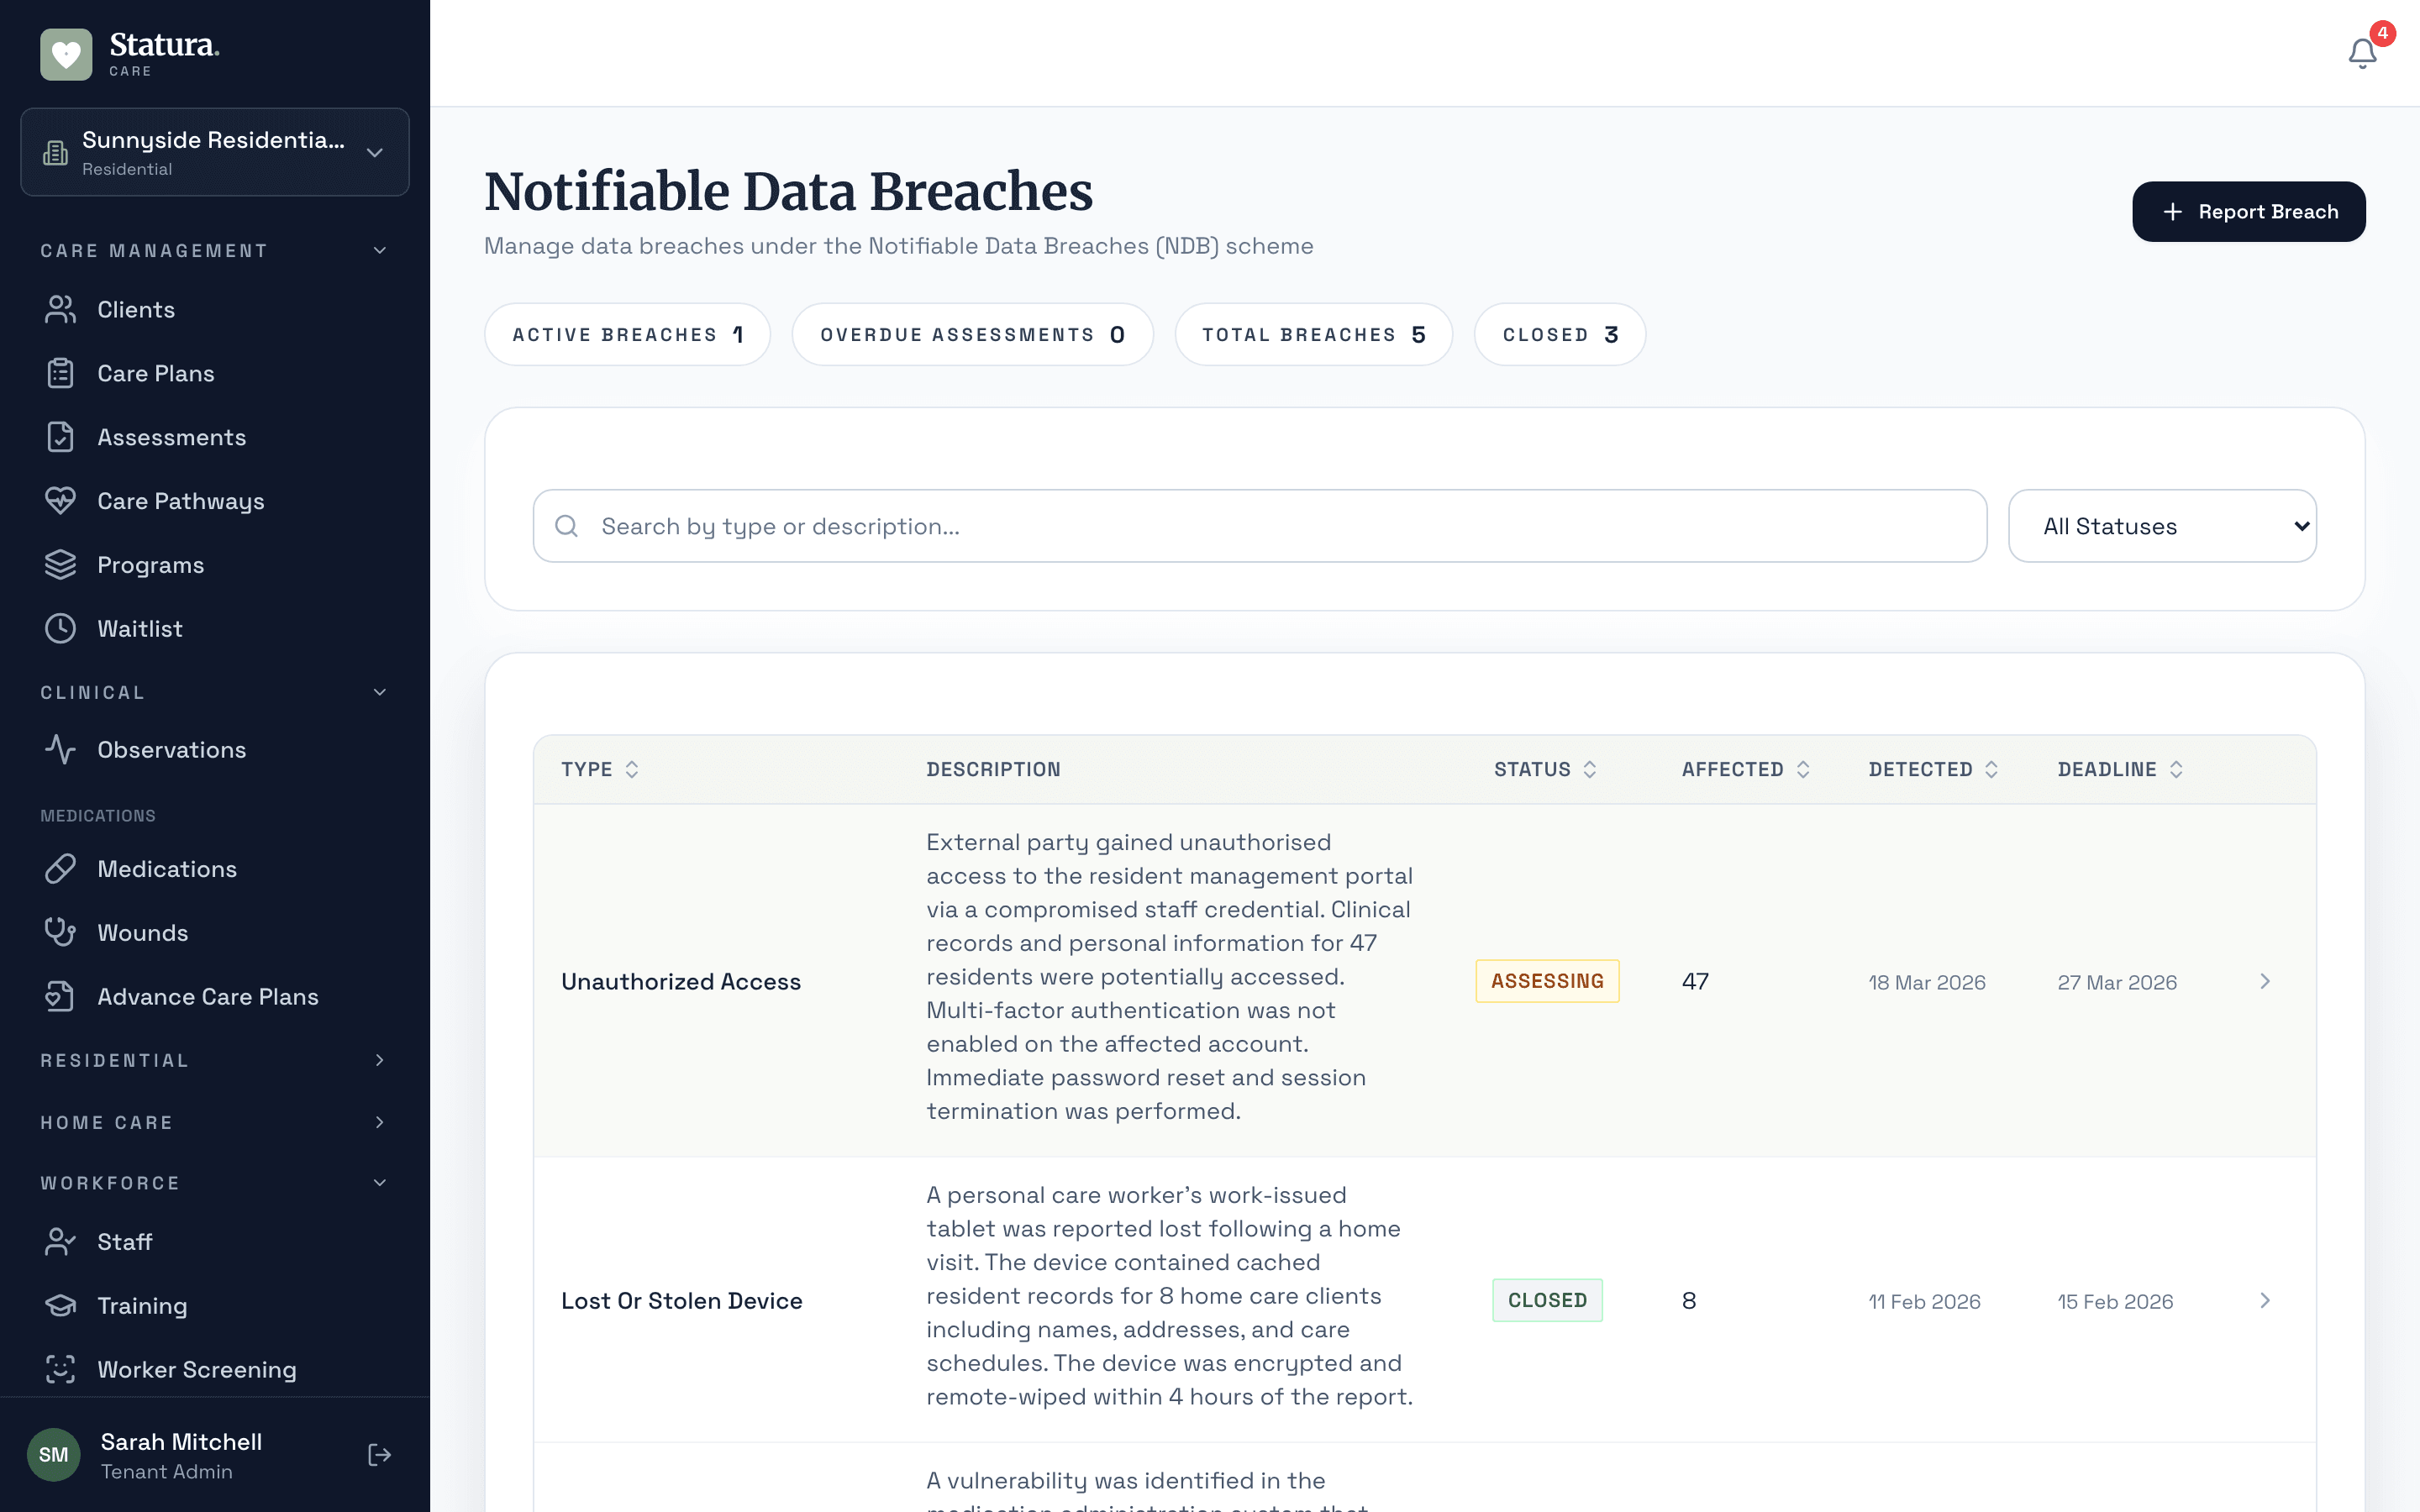The width and height of the screenshot is (2420, 1512).
Task: Click the "11 Feb 2026" detected date
Action: point(1924,1301)
